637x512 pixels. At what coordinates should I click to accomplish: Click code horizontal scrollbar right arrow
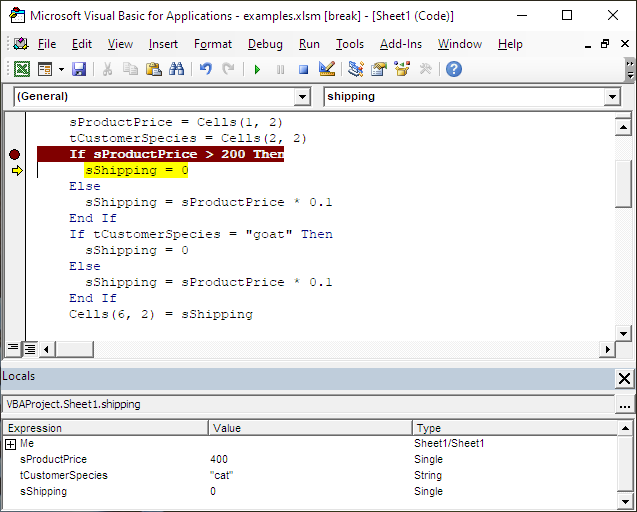[607, 349]
